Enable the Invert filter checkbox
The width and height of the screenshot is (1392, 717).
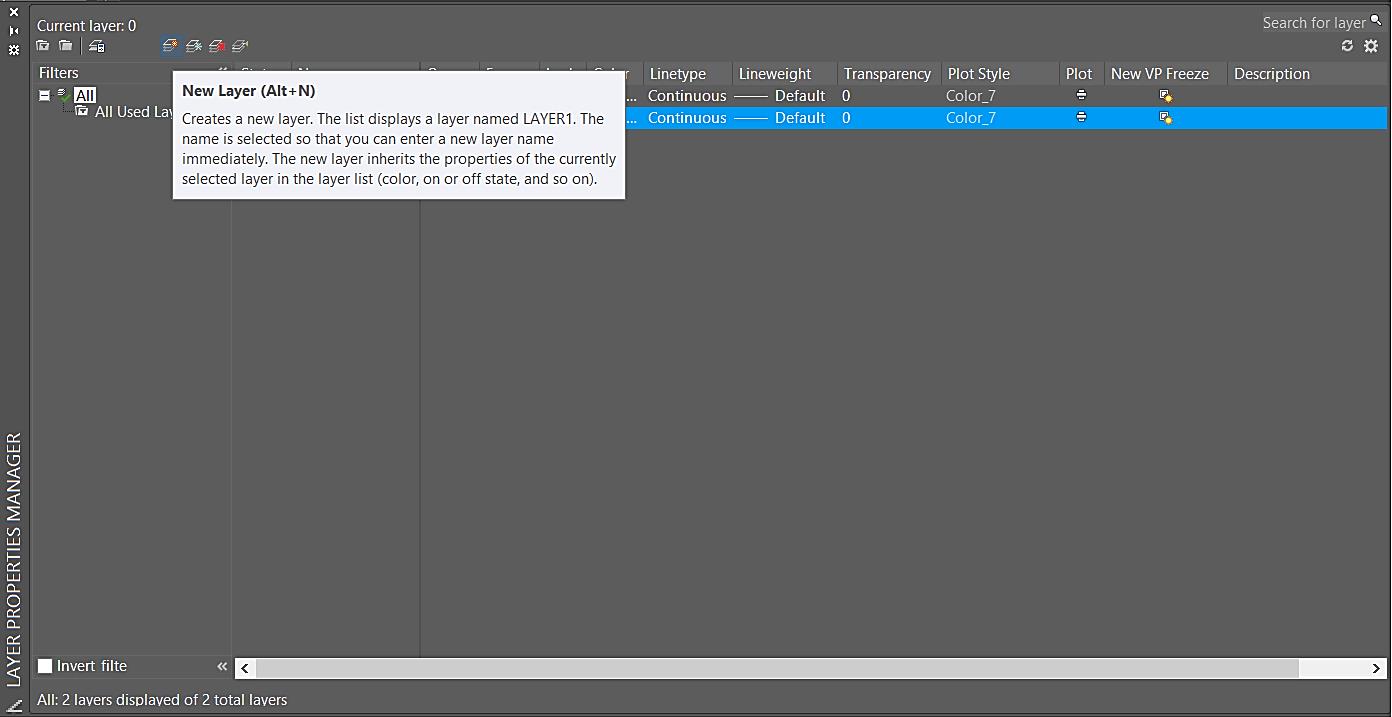click(45, 666)
